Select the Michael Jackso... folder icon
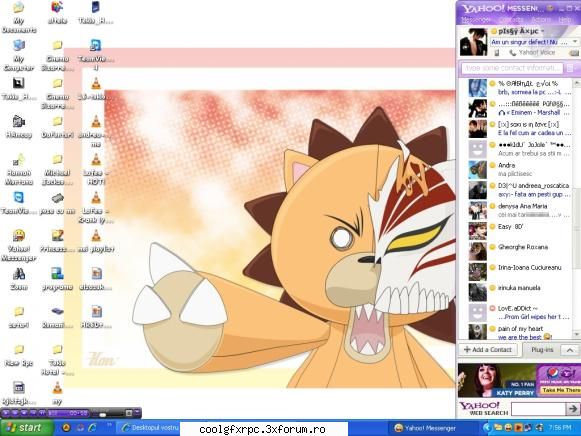Screen dimensions: 581x436 [x=57, y=169]
